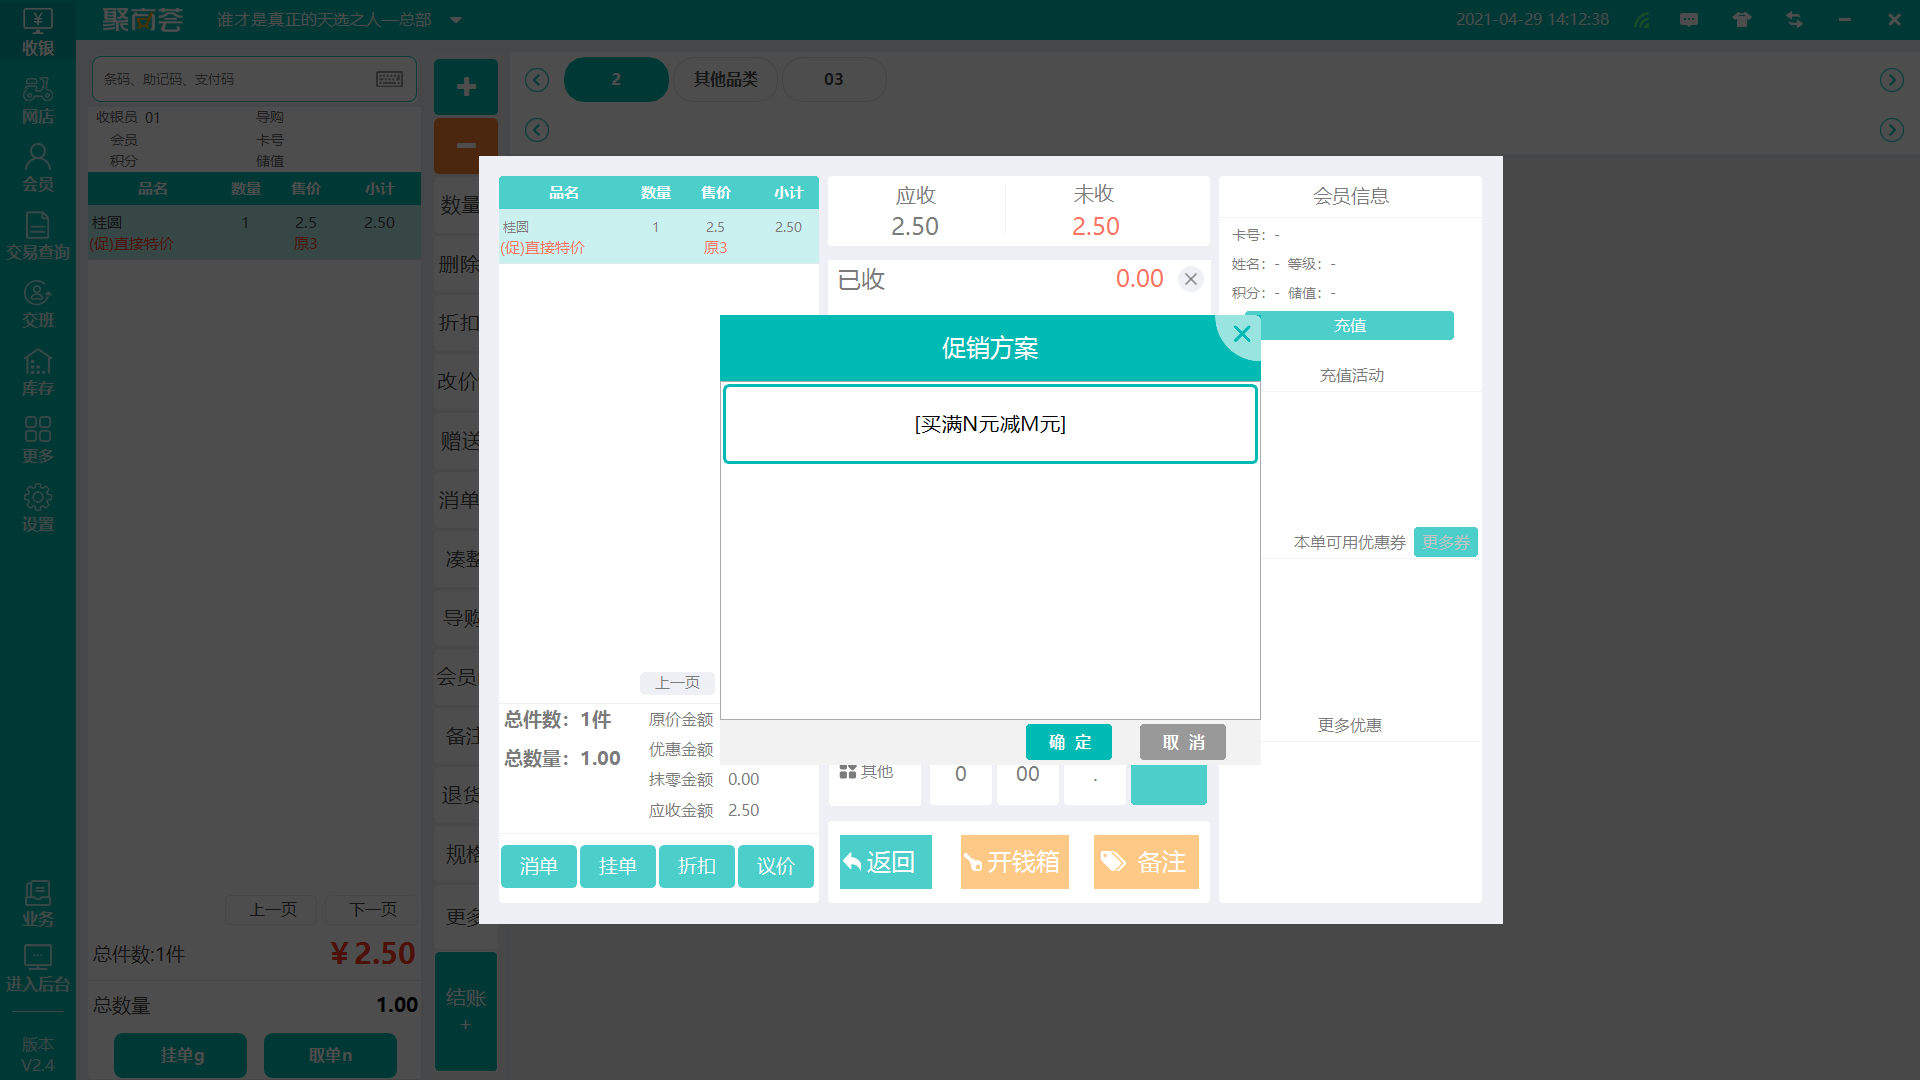Click the 开钱箱 open cash drawer button
Image resolution: width=1920 pixels, height=1080 pixels.
[x=1015, y=862]
